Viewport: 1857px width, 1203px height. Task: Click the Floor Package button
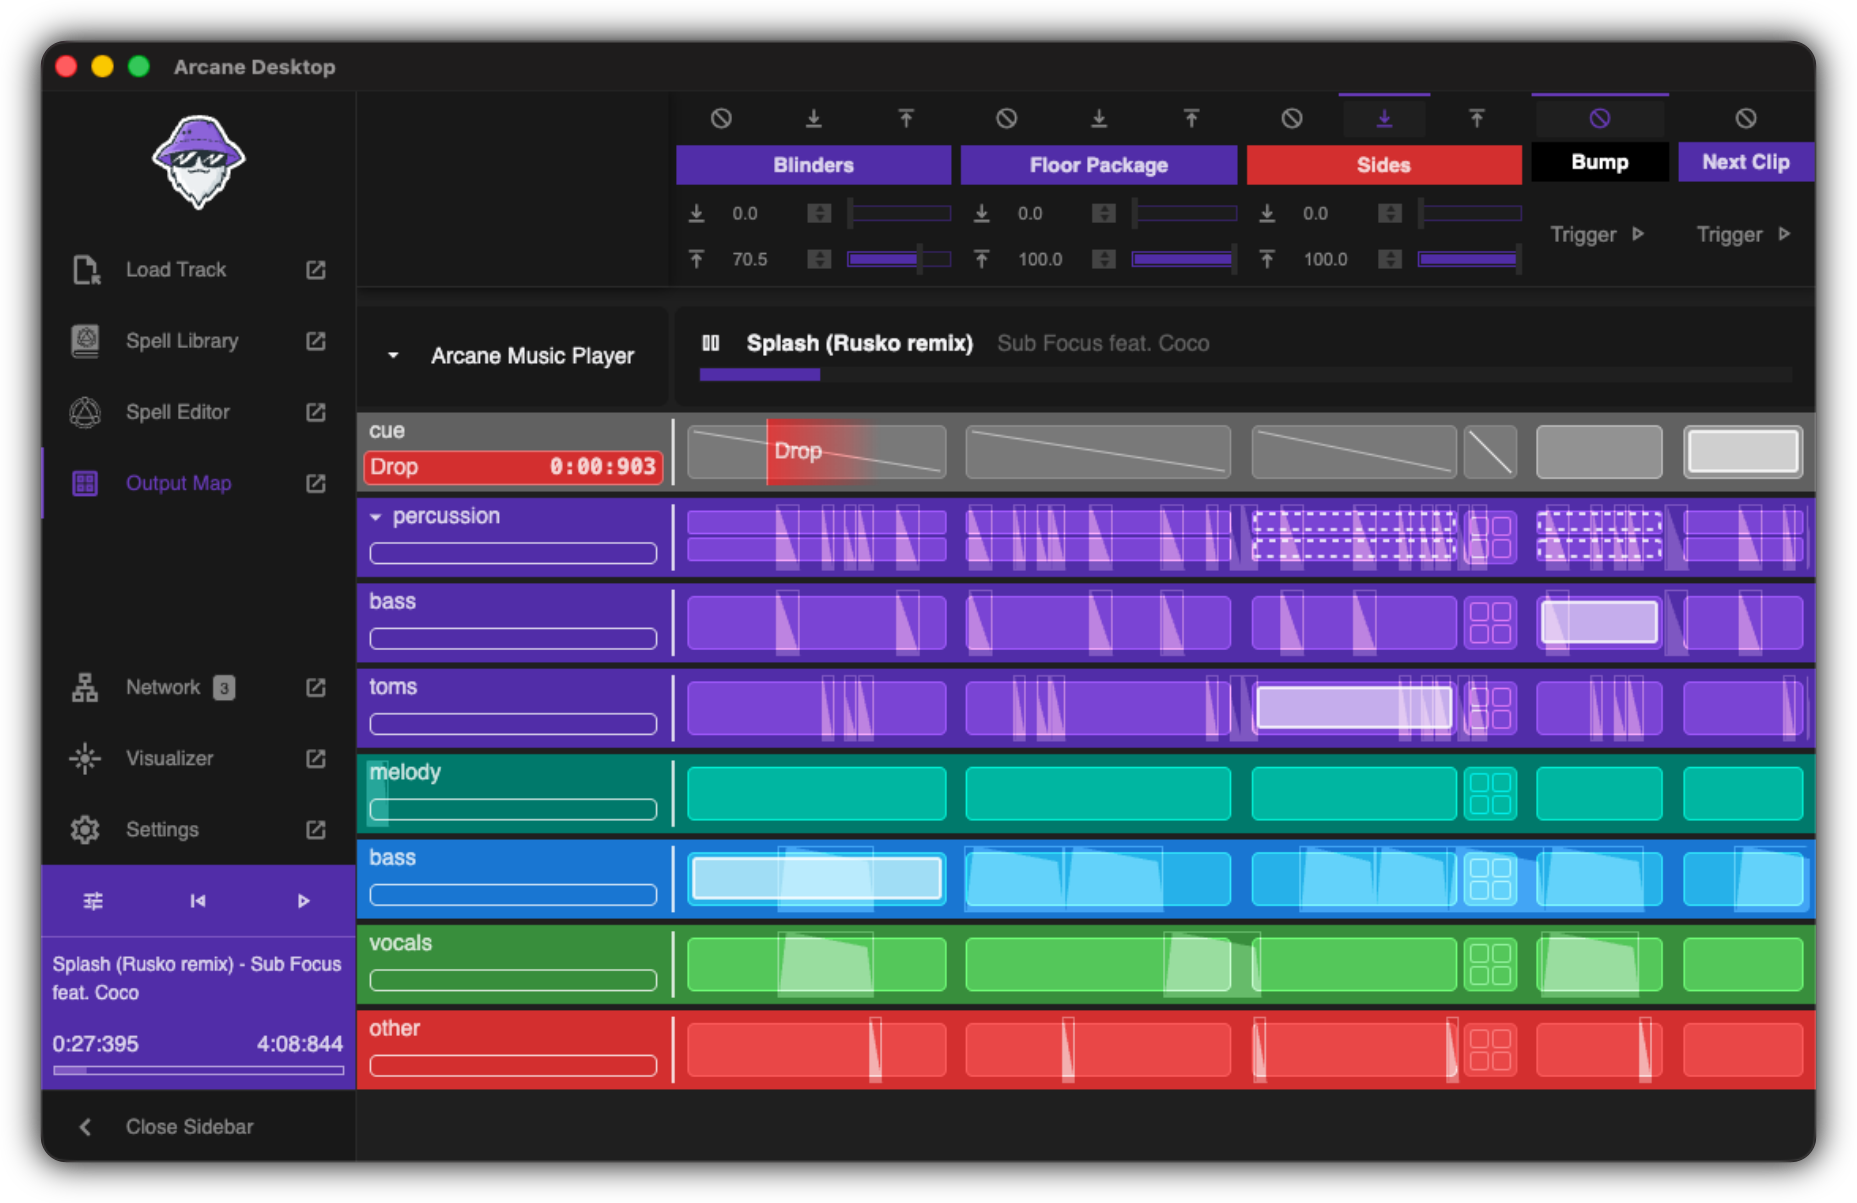tap(1098, 165)
